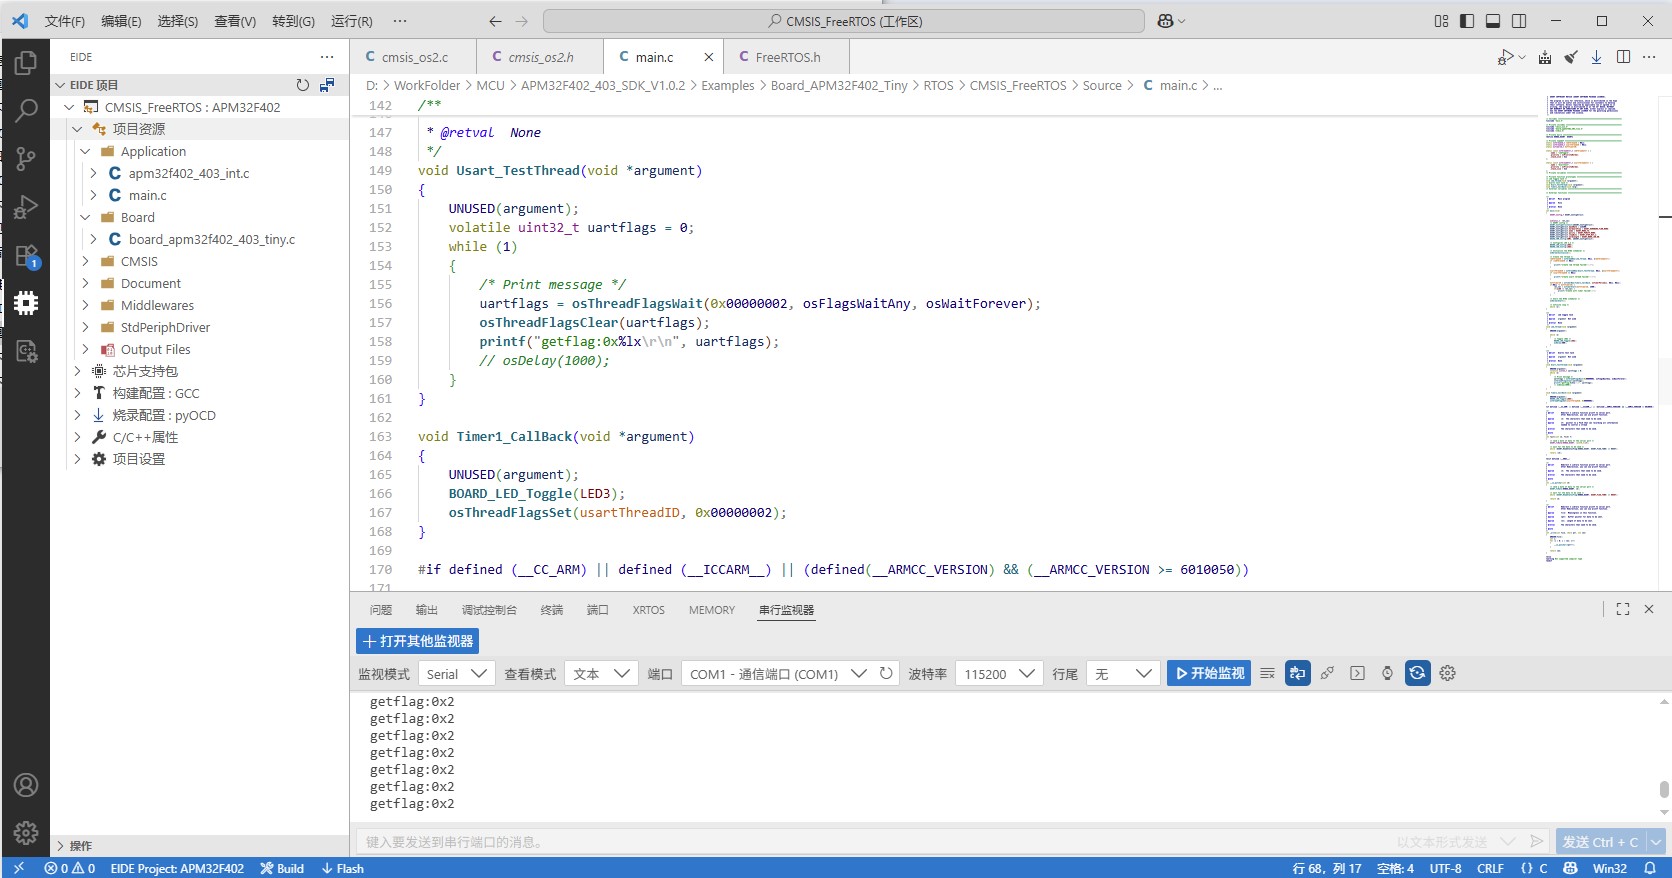Clear the serial monitor output
1672x878 pixels.
(1267, 673)
